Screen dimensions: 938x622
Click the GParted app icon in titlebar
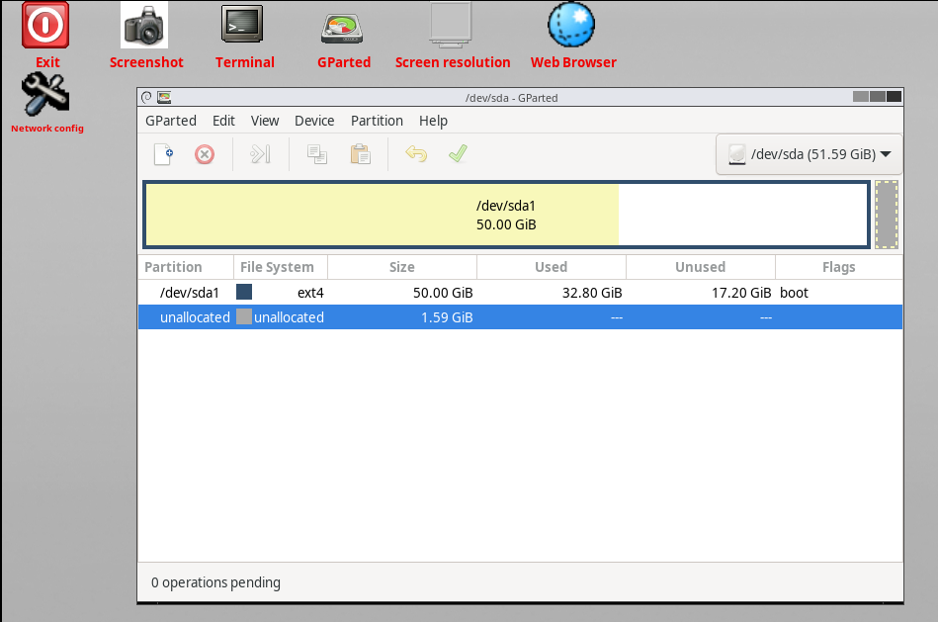tap(164, 97)
